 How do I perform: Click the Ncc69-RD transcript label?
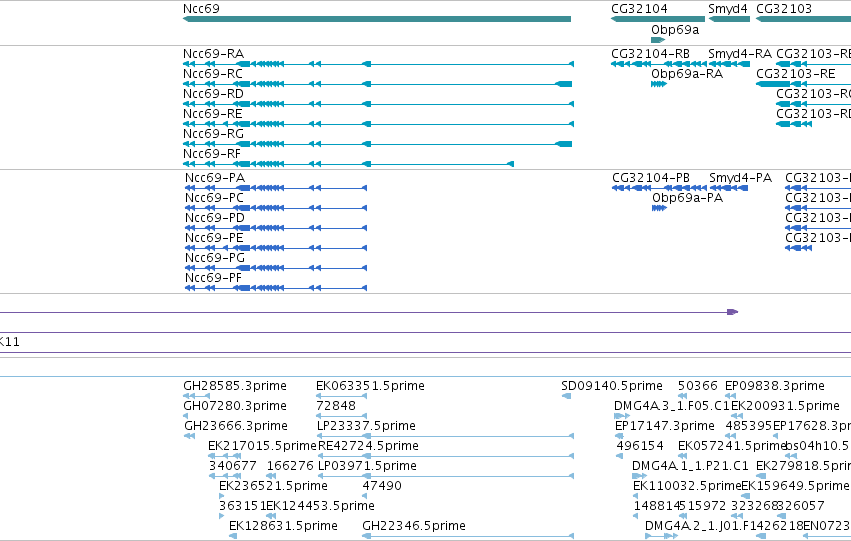(213, 94)
